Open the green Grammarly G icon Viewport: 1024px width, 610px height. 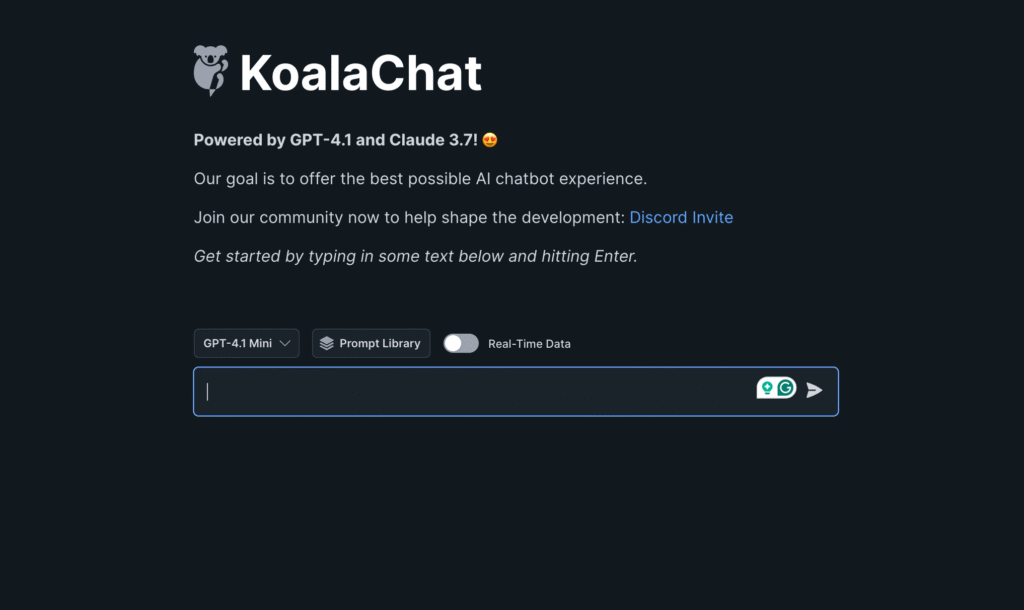point(786,388)
